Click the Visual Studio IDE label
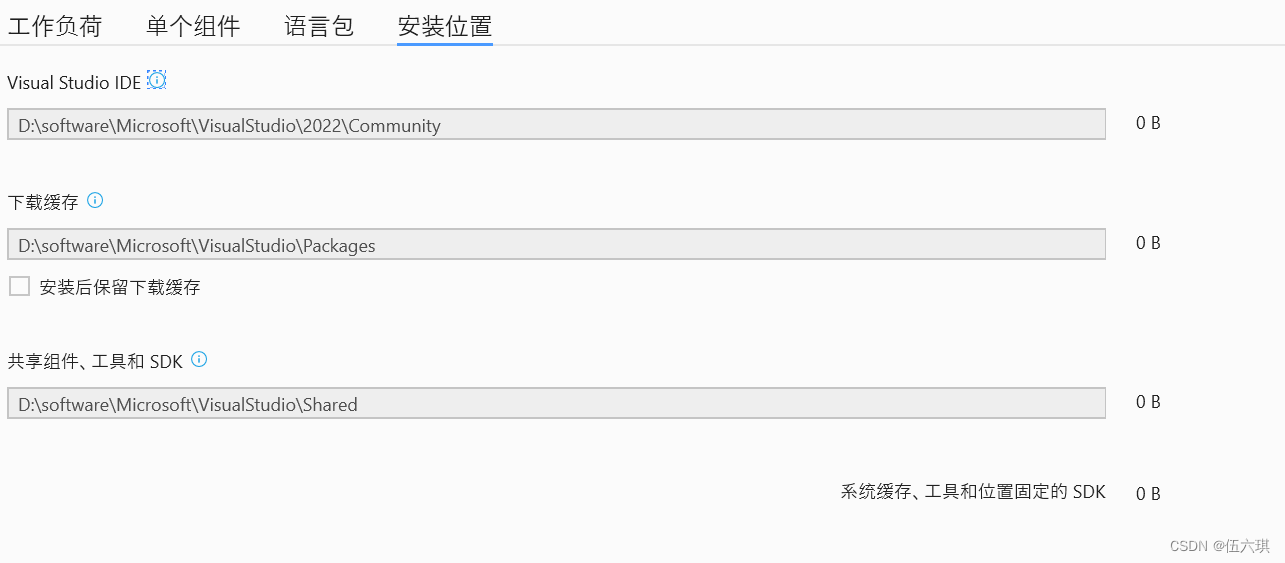This screenshot has width=1285, height=563. 74,83
